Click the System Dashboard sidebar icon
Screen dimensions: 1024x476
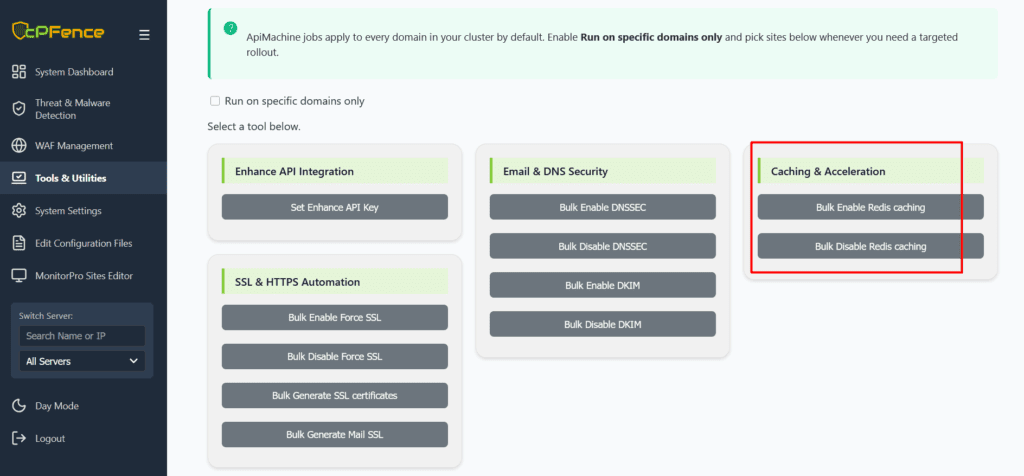(x=18, y=72)
